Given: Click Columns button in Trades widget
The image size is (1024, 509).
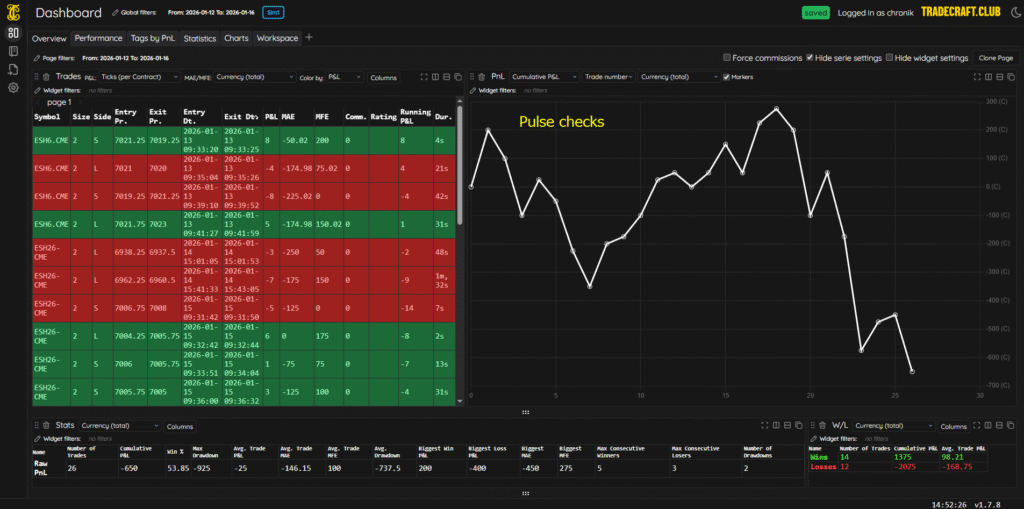Looking at the screenshot, I should (x=384, y=77).
